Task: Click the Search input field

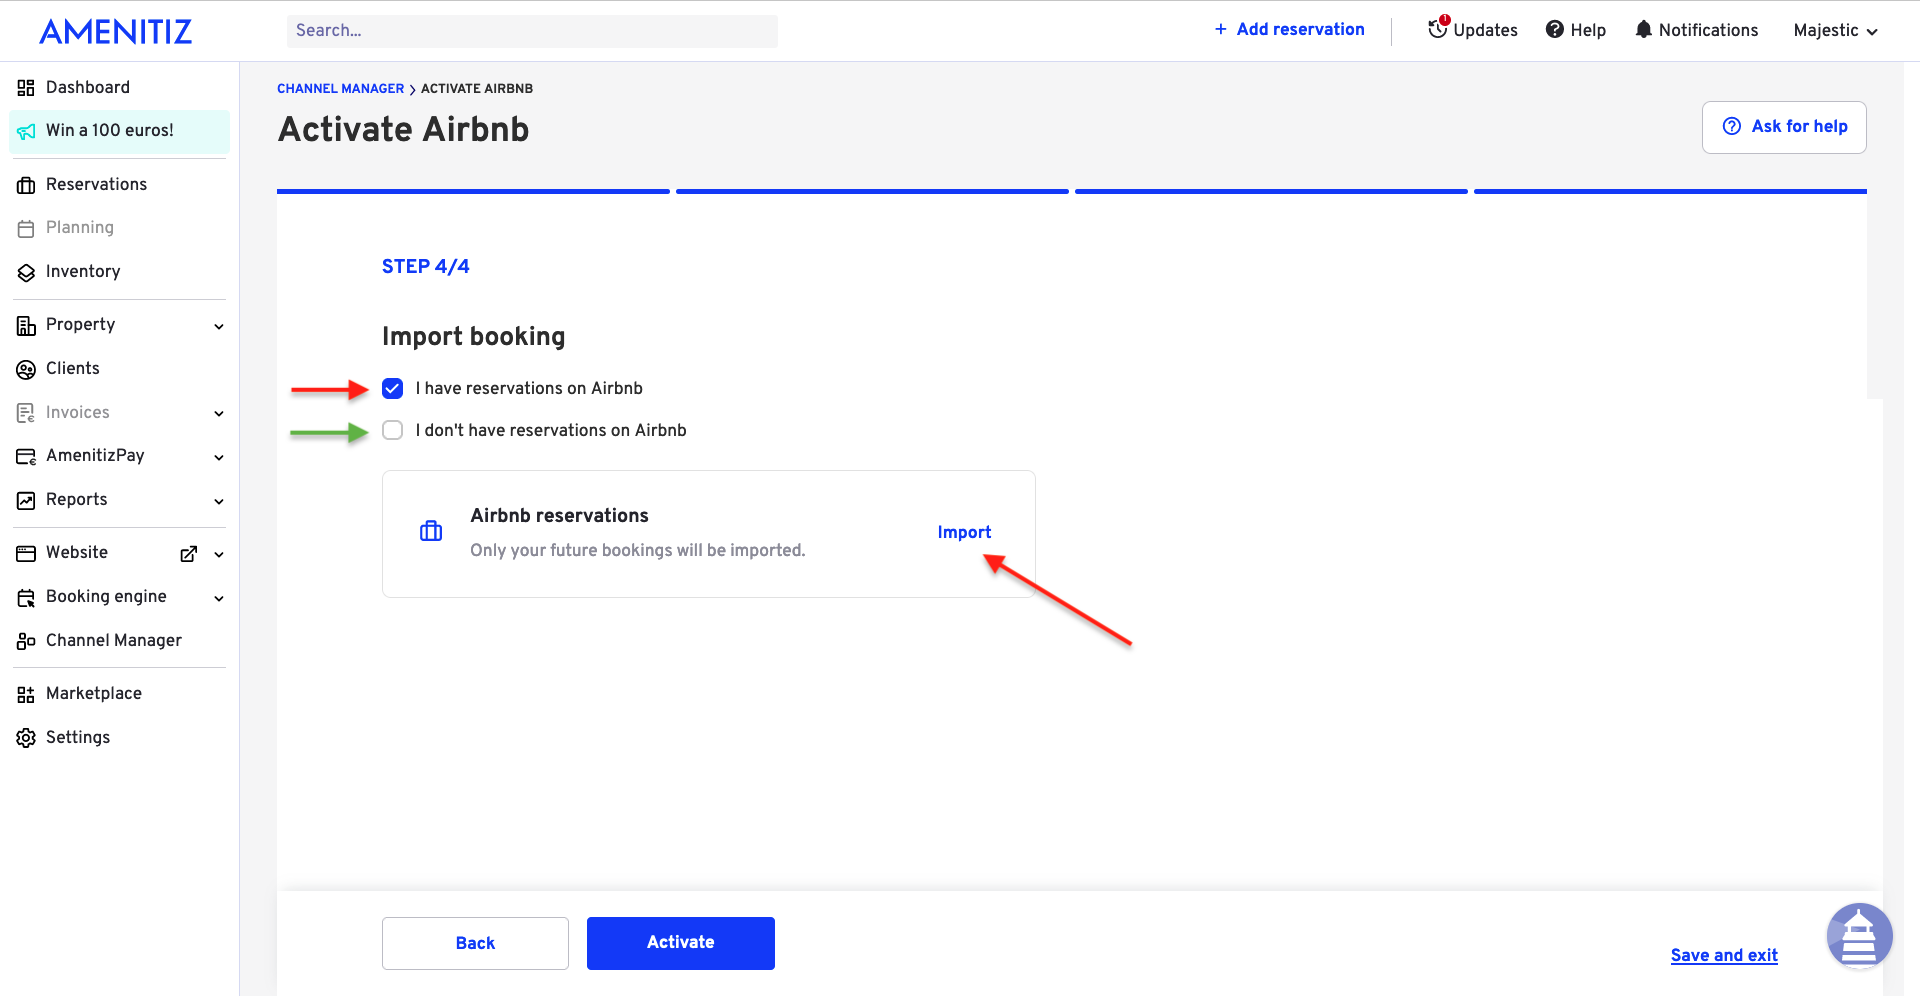Action: (532, 31)
